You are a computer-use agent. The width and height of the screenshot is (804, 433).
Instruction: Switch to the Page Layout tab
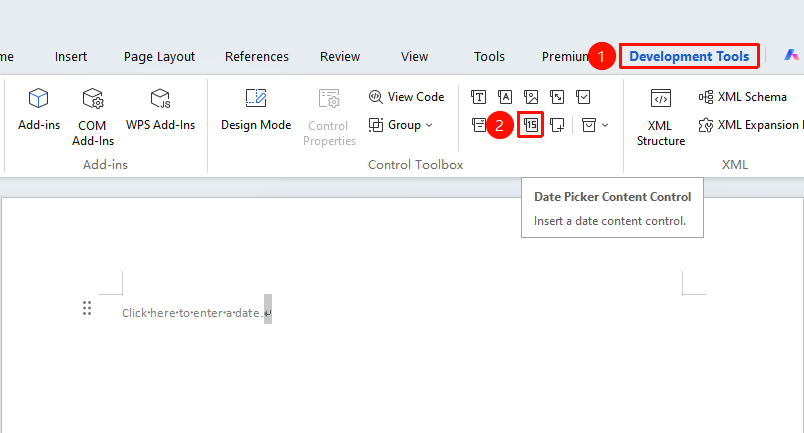[x=159, y=56]
